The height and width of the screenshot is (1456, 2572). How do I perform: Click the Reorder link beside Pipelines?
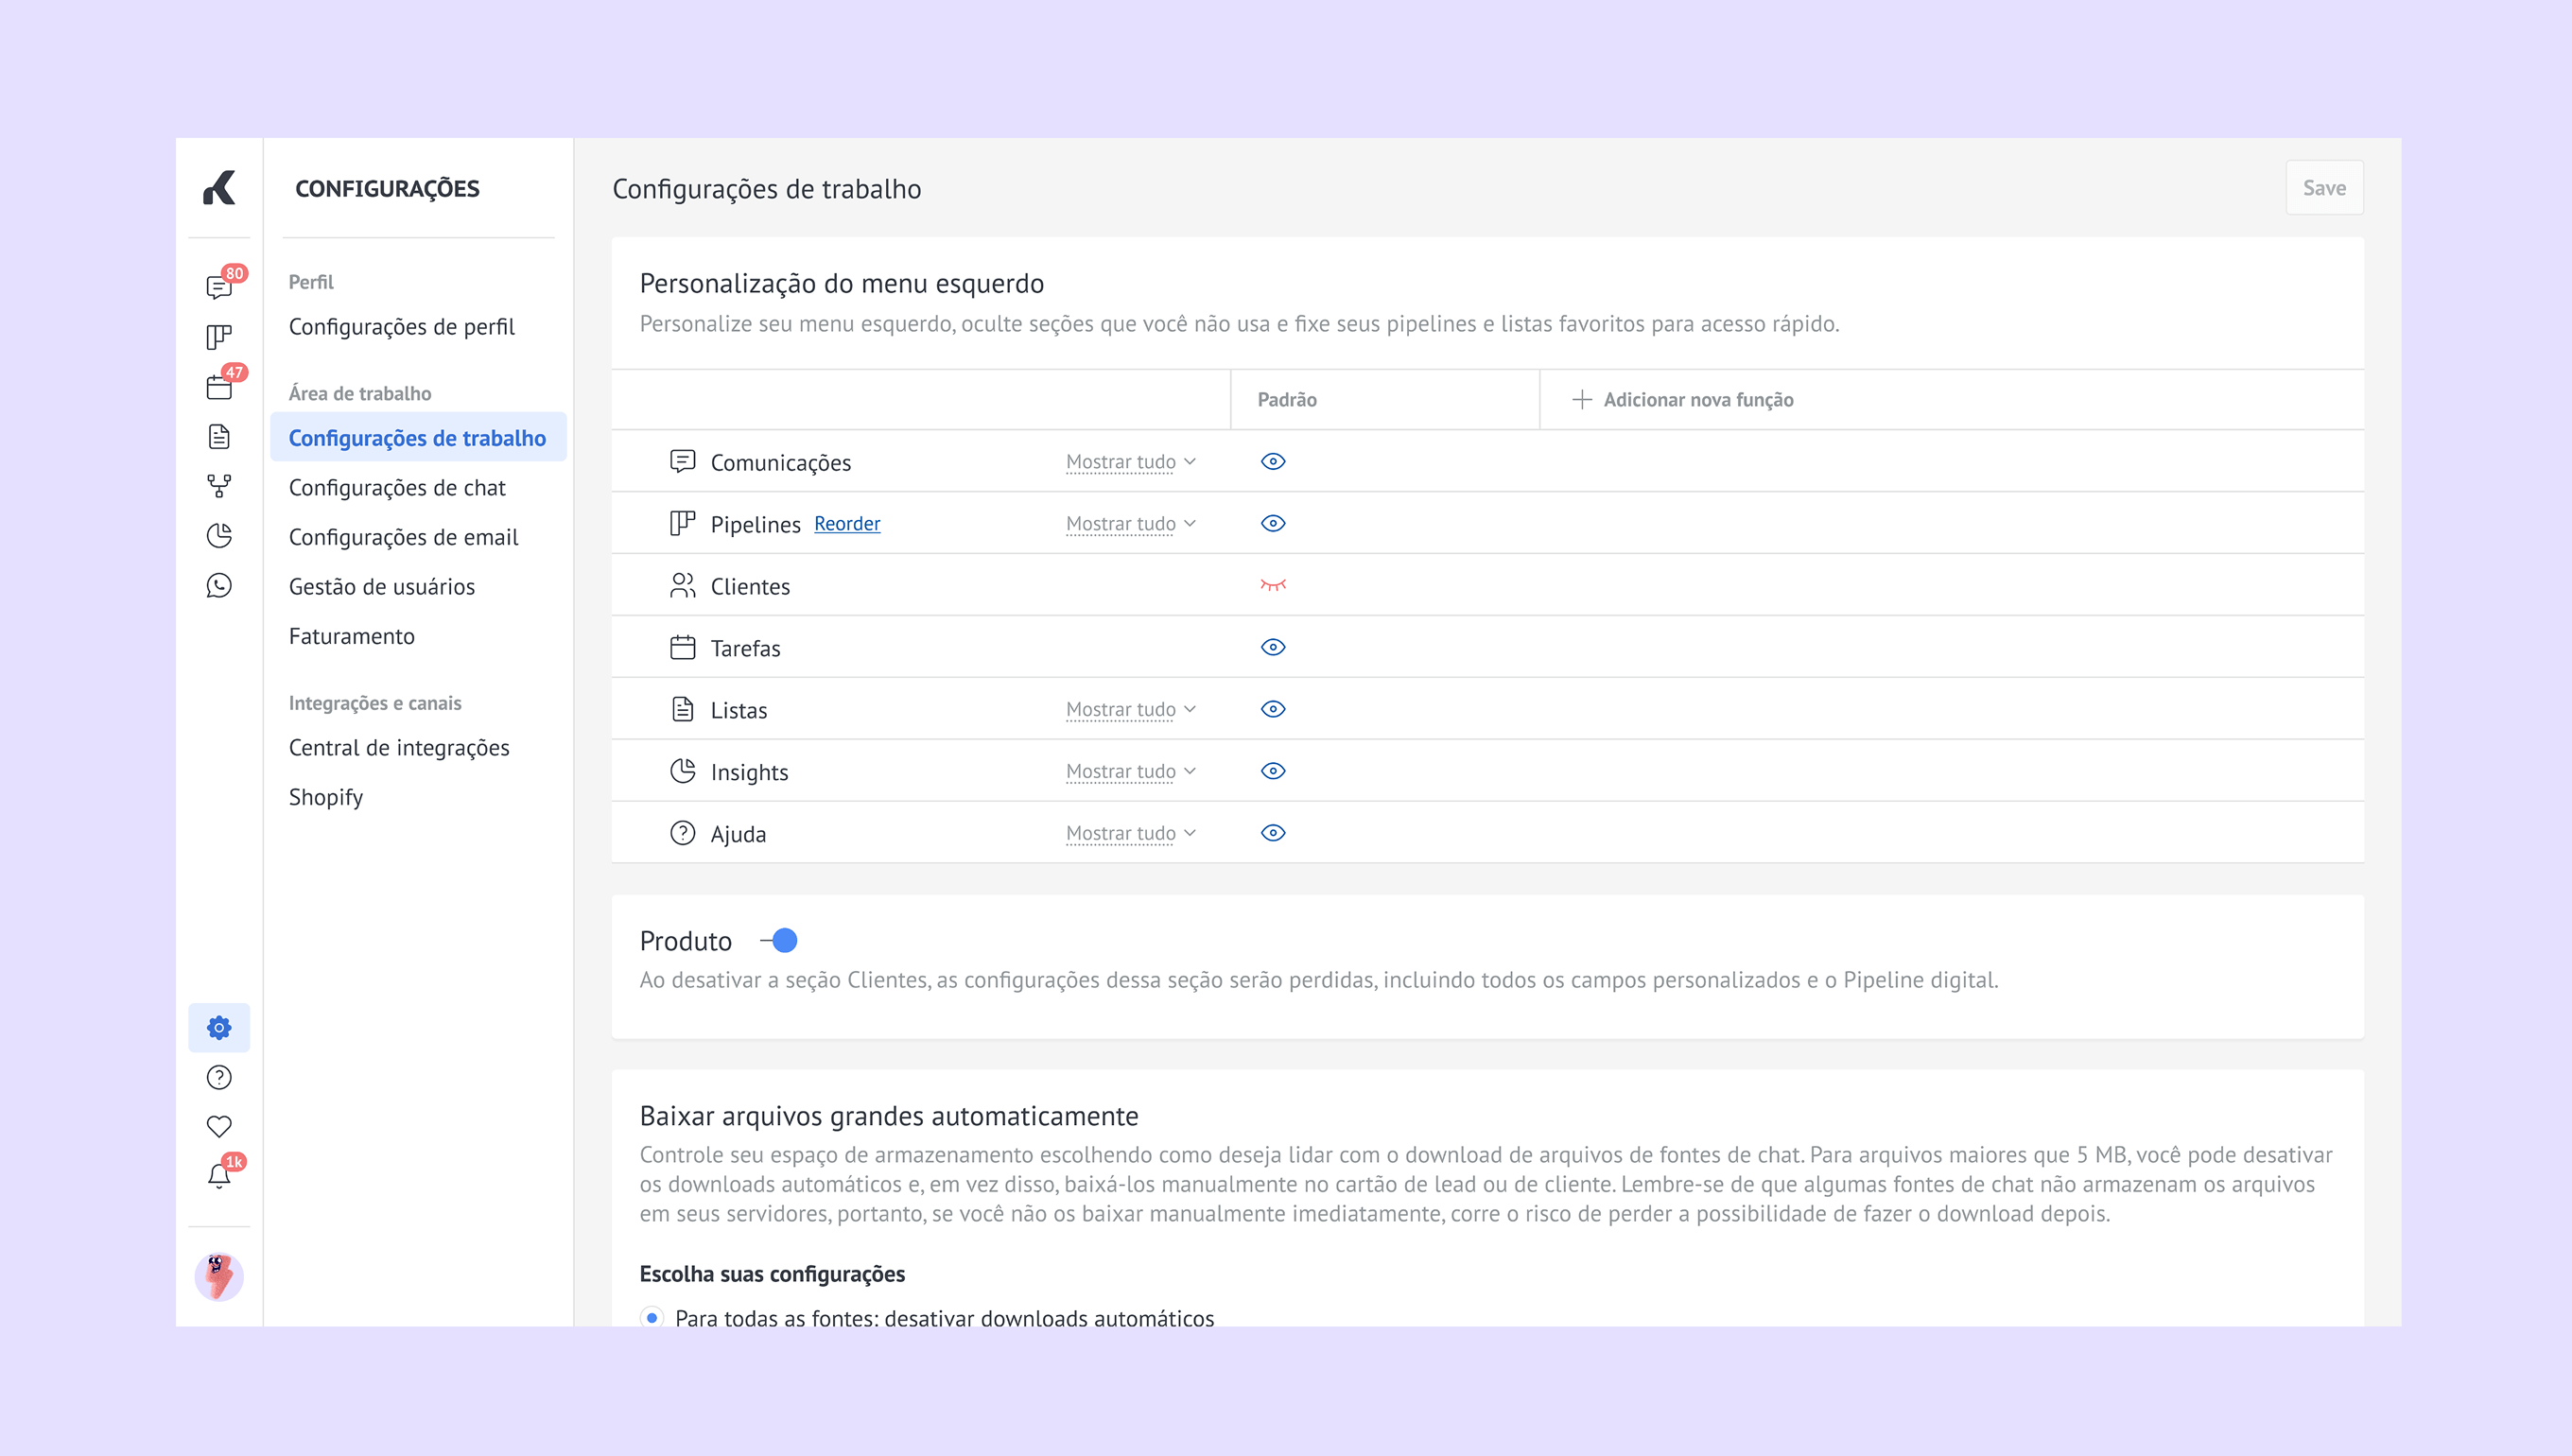[x=847, y=524]
